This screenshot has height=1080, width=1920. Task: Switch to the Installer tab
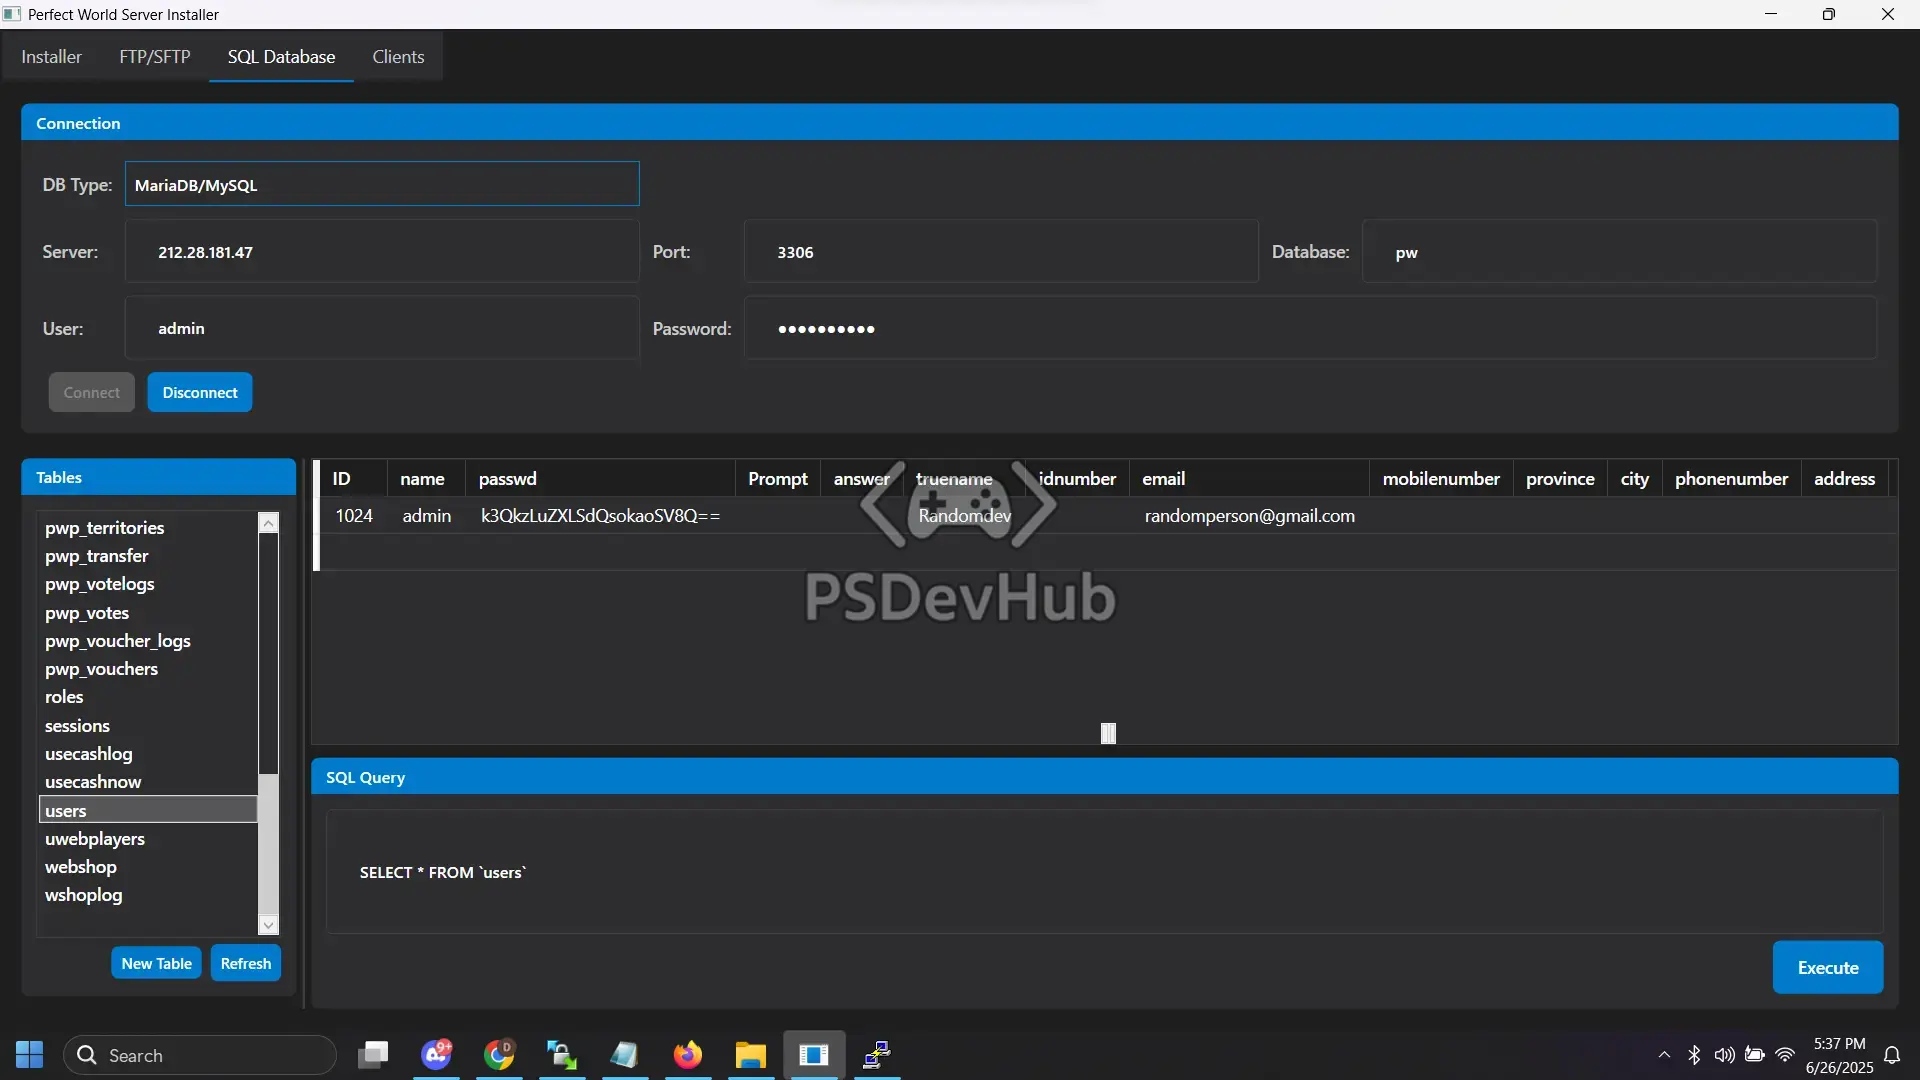(52, 57)
